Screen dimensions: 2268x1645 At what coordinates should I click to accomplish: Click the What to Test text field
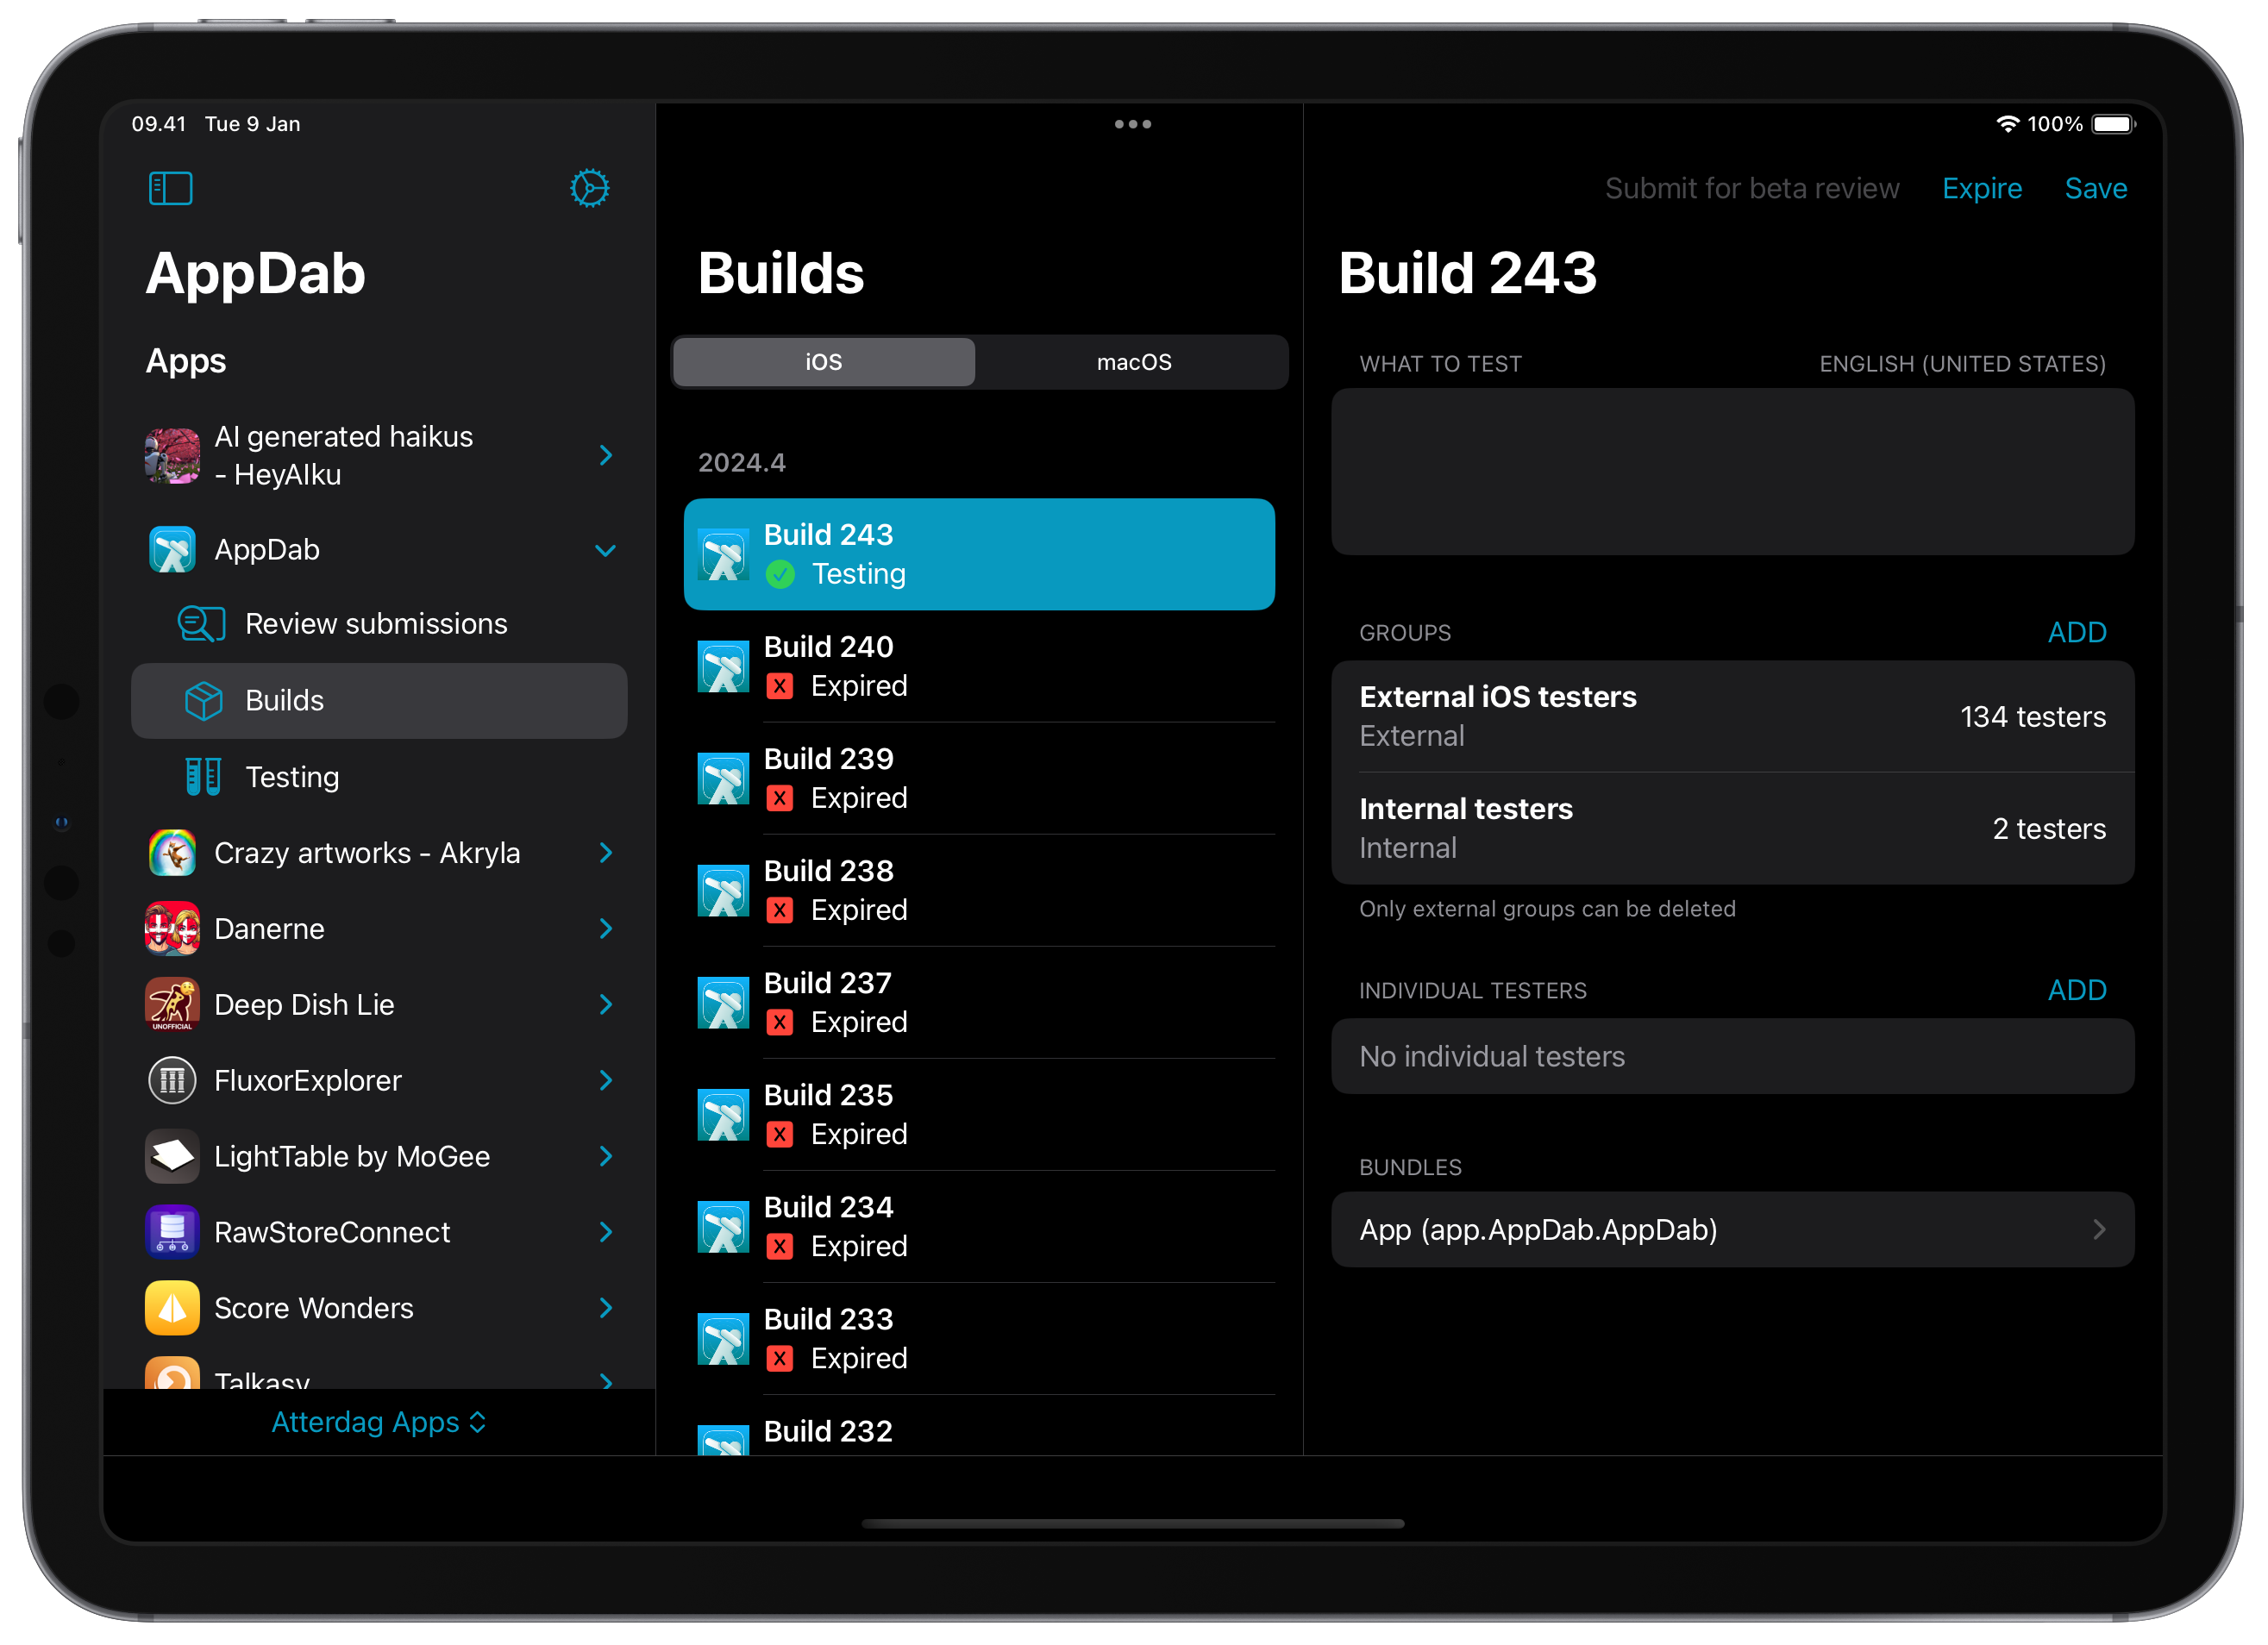1732,471
